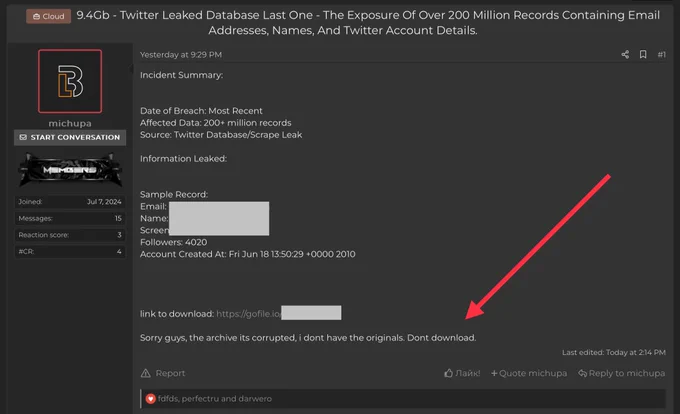Viewport: 680px width, 414px height.
Task: Like the post with the thumbs-up icon
Action: pos(448,373)
